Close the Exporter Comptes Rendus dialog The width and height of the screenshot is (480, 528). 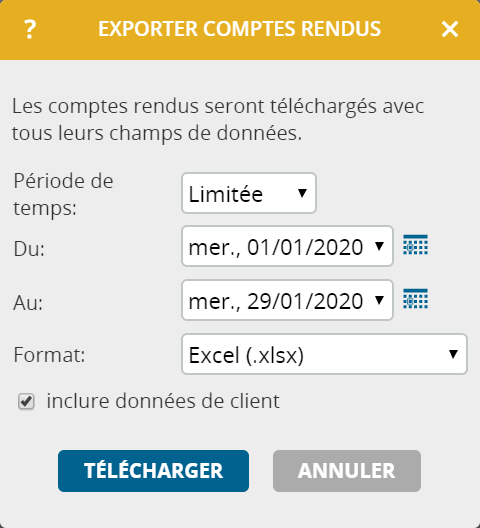450,29
